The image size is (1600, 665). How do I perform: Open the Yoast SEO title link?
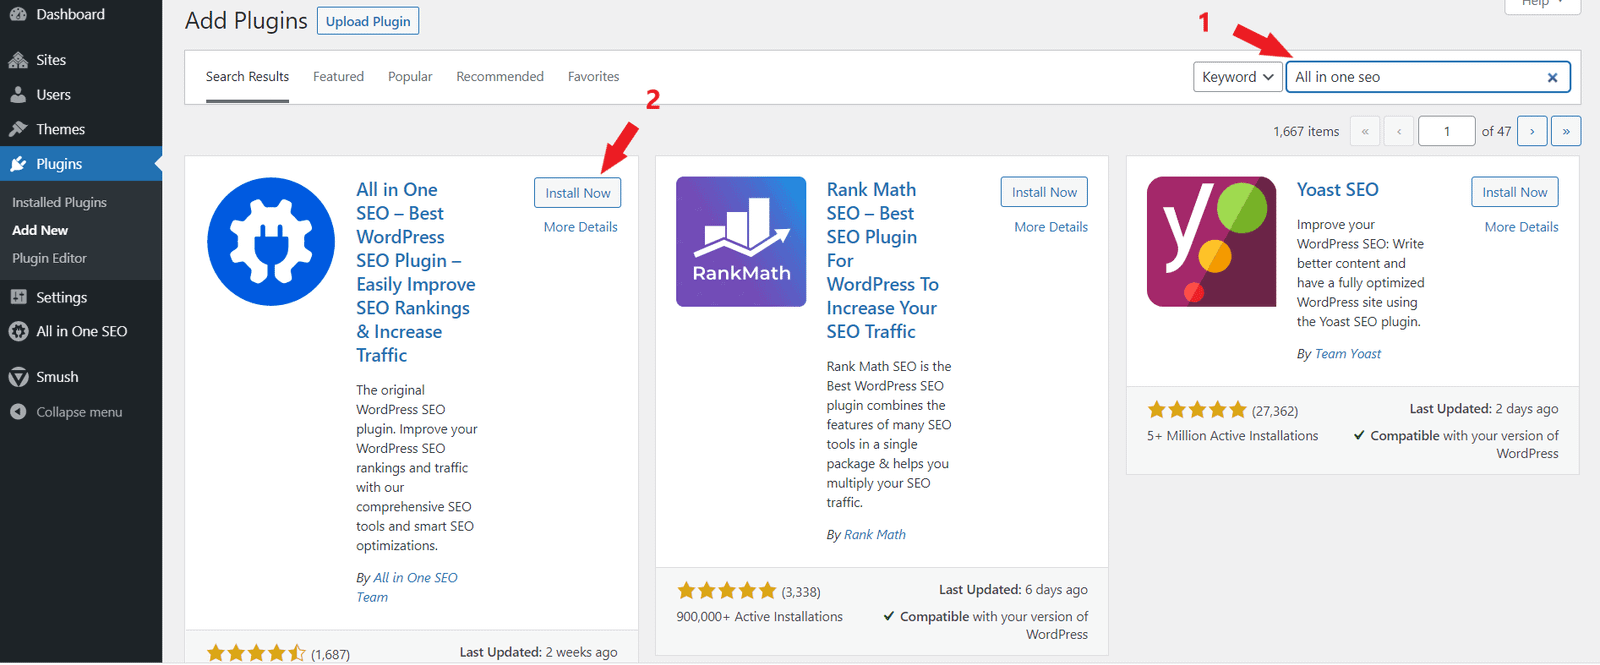(x=1338, y=189)
